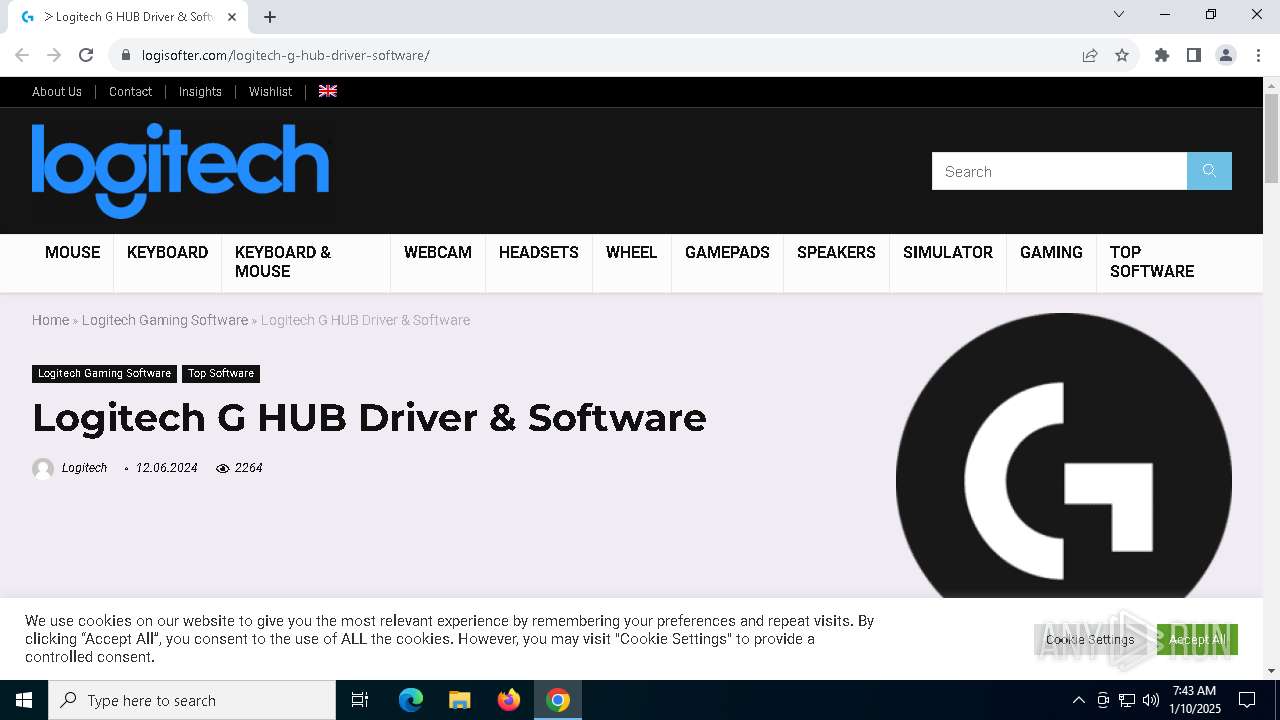Screen dimensions: 1280x720
Task: Open Chrome profile avatar icon
Action: pos(1226,55)
